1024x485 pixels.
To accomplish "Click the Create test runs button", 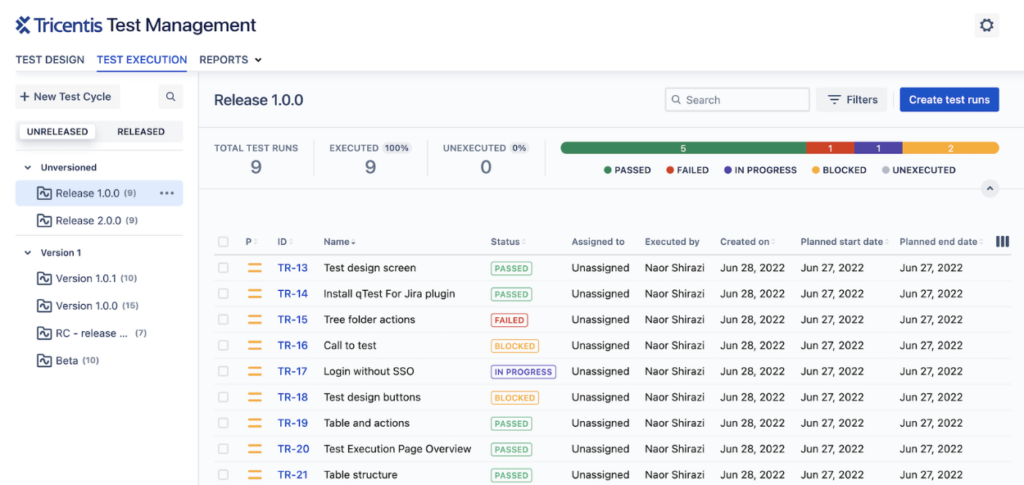I will click(949, 100).
